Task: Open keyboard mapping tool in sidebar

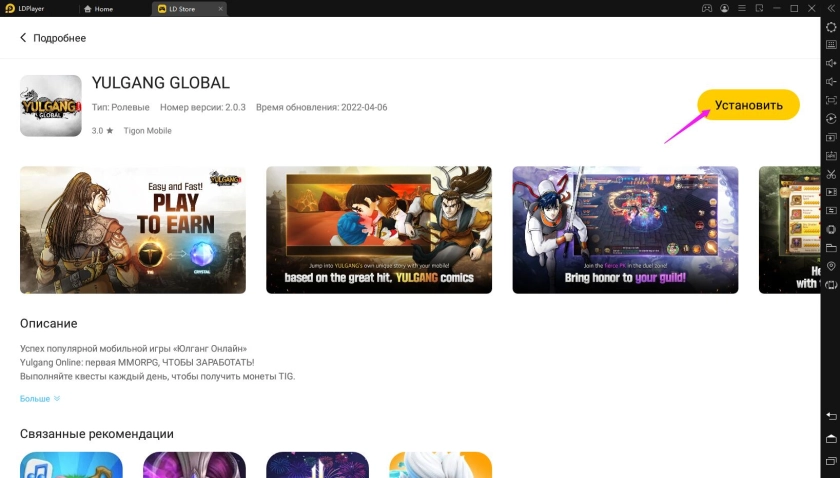Action: tap(831, 45)
